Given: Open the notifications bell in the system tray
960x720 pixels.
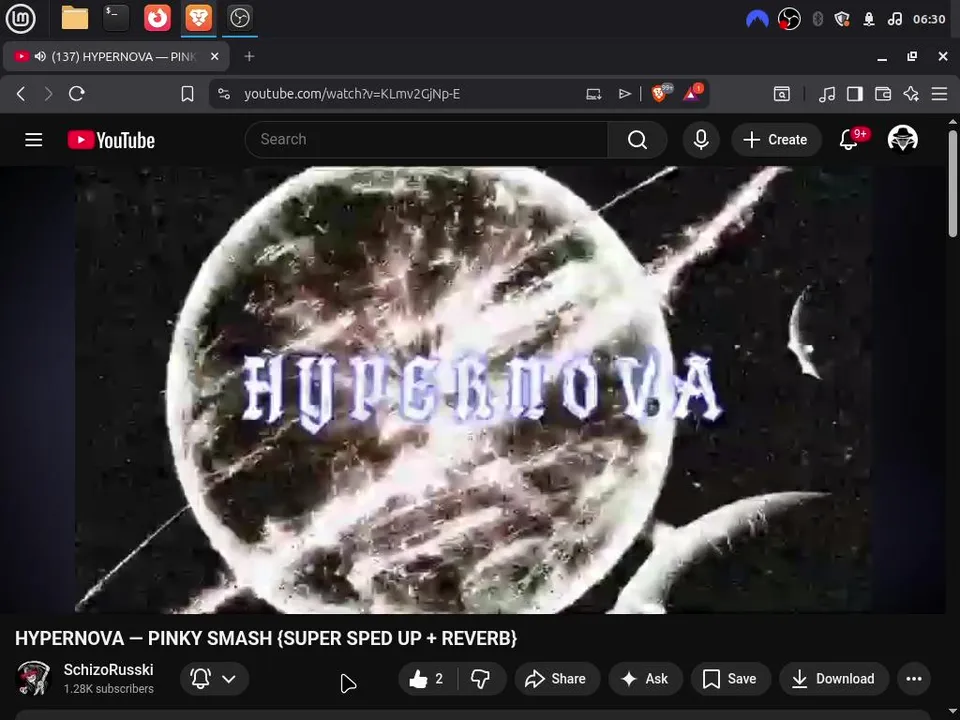Looking at the screenshot, I should click(868, 19).
